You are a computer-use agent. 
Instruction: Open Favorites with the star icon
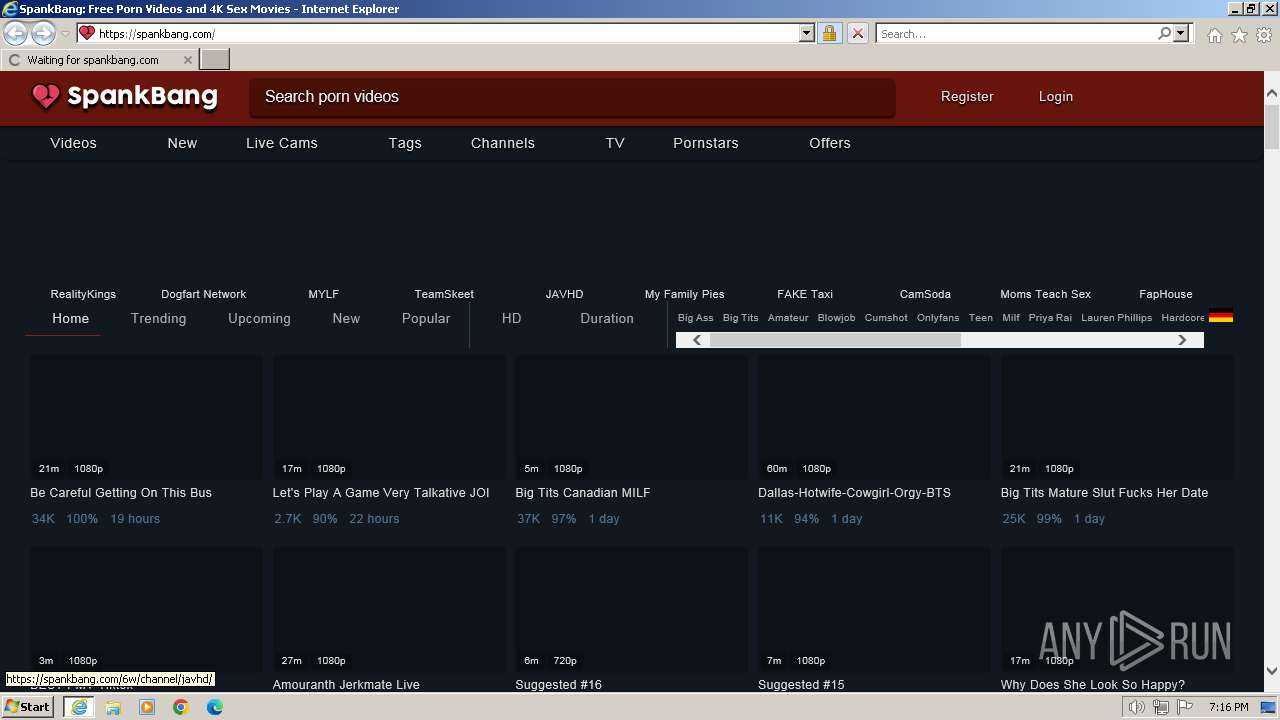pos(1239,35)
